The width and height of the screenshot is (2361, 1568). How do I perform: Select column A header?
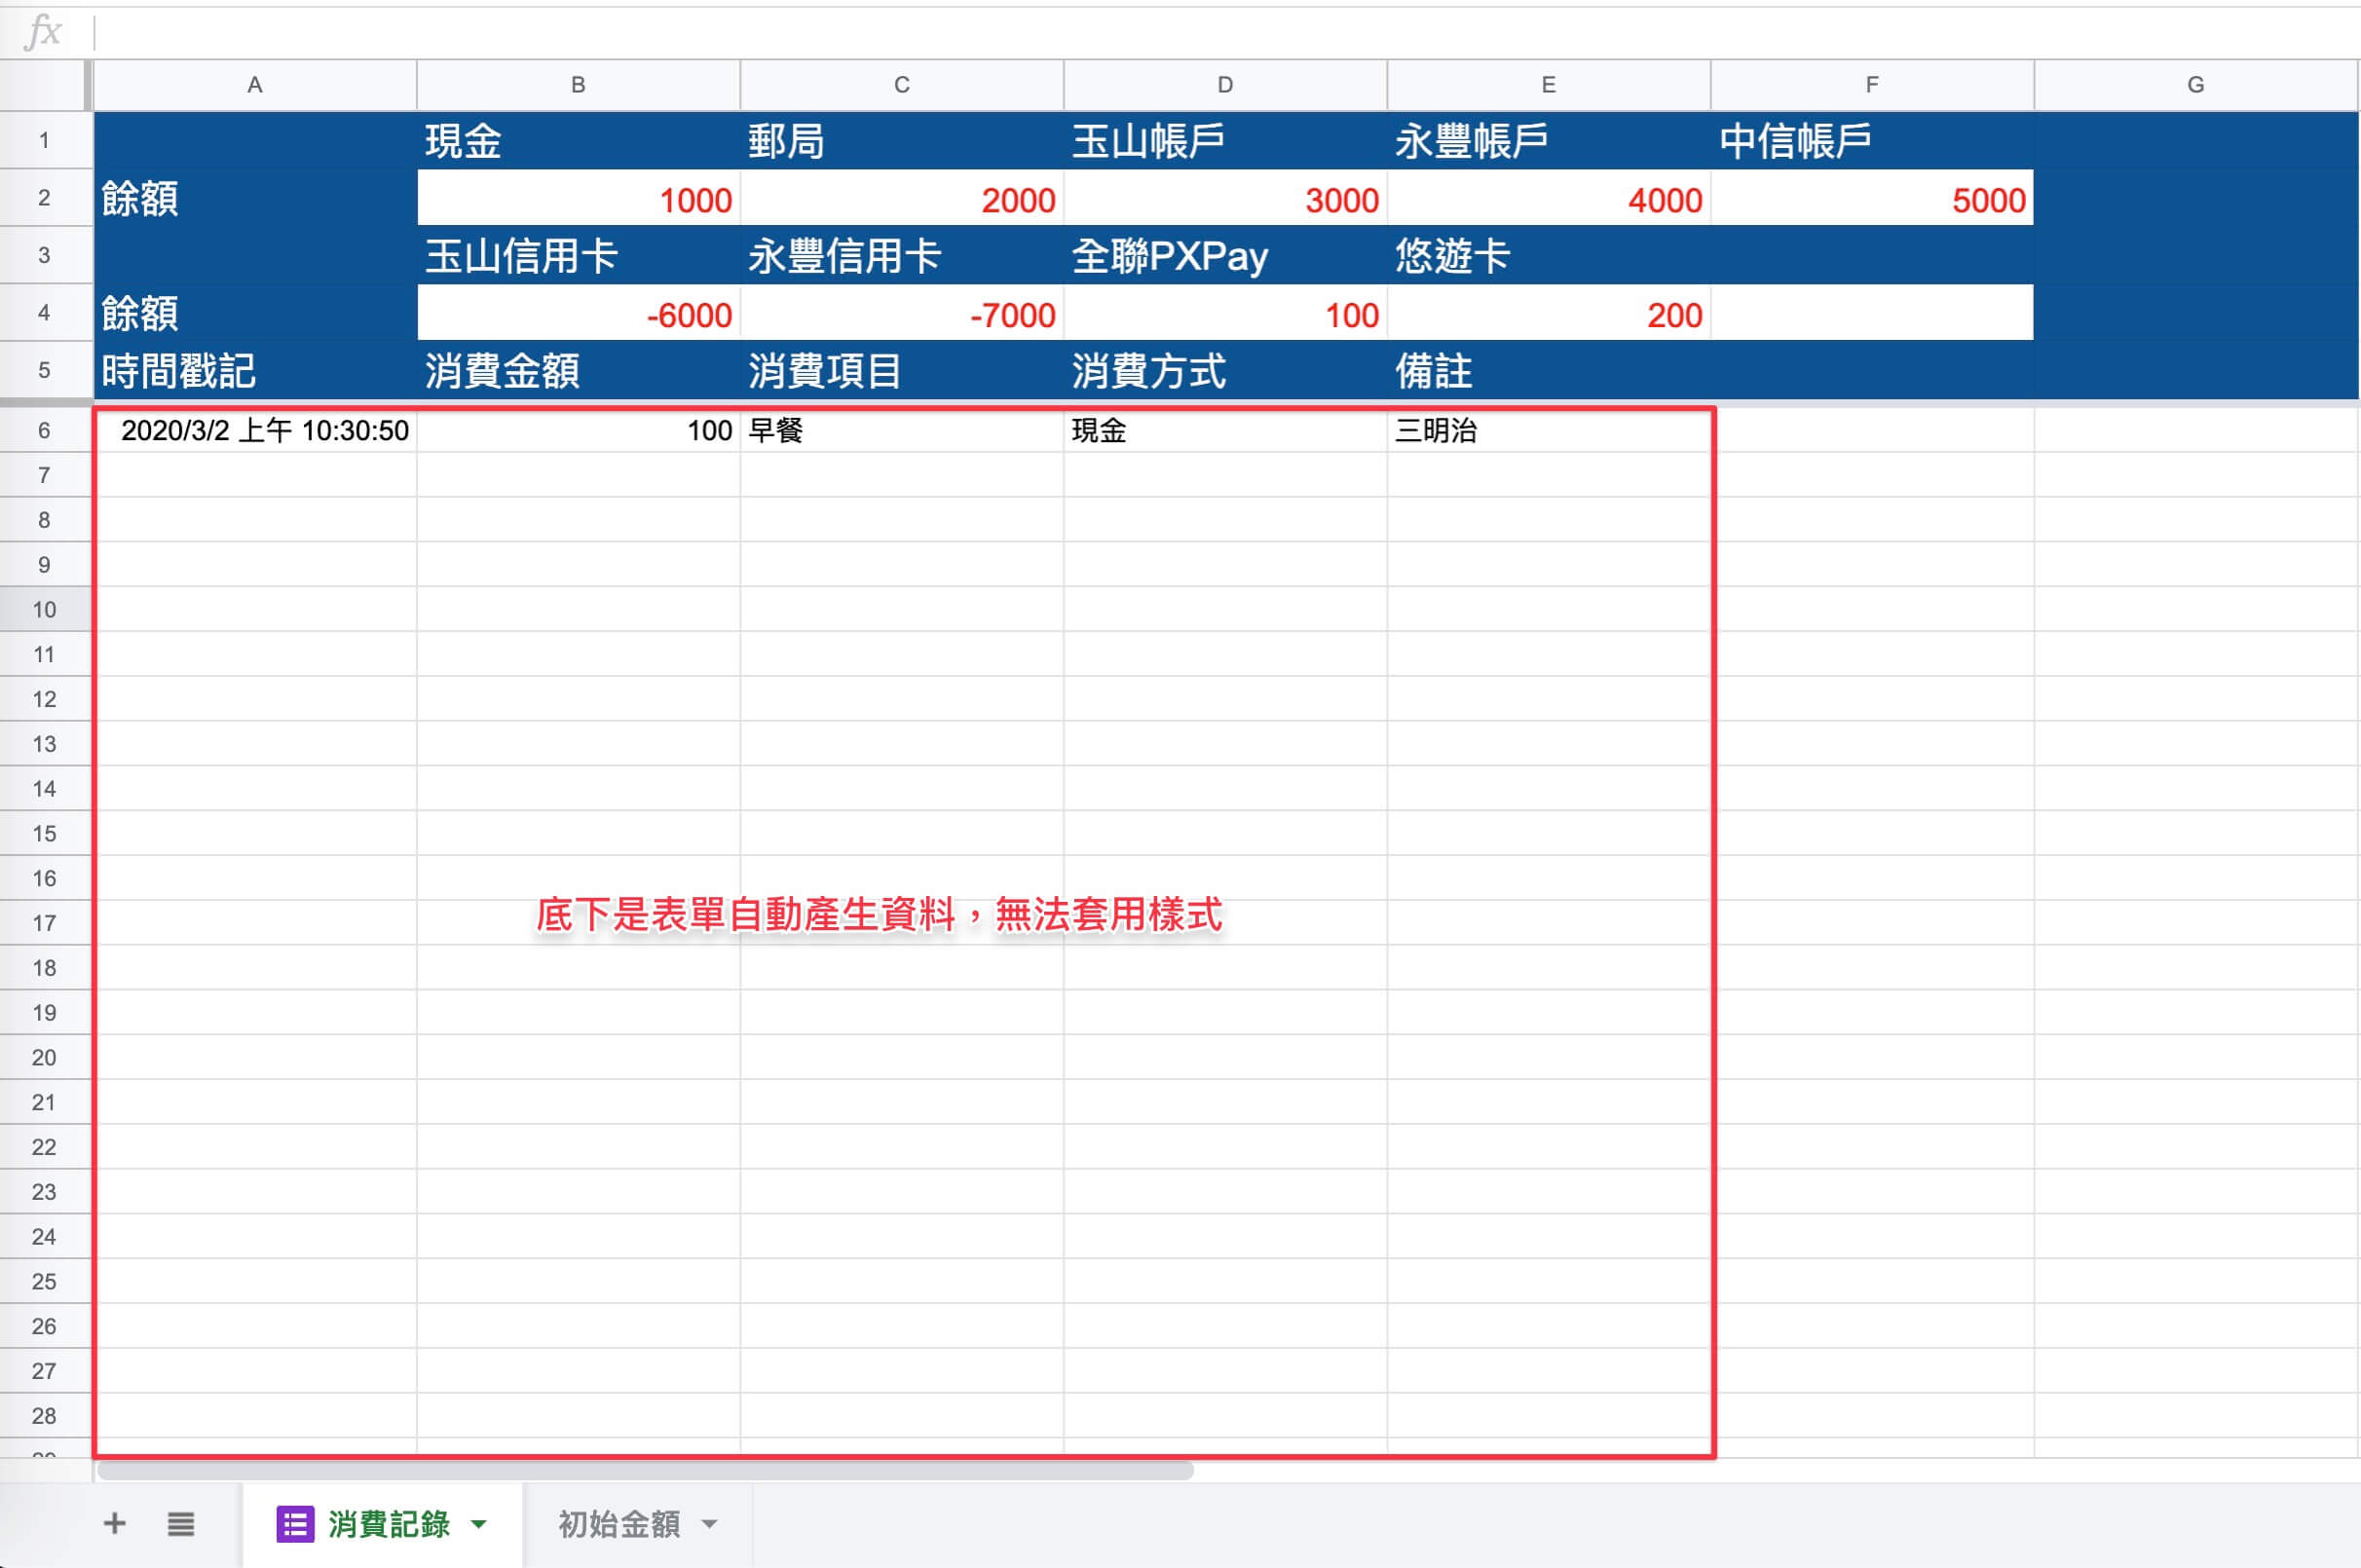[x=255, y=85]
